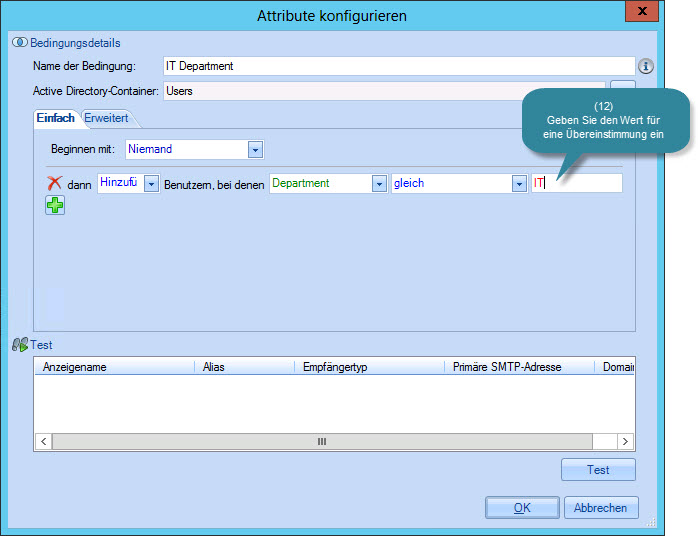Click the Test section heading text
Screen dimensions: 698x536
click(41, 345)
